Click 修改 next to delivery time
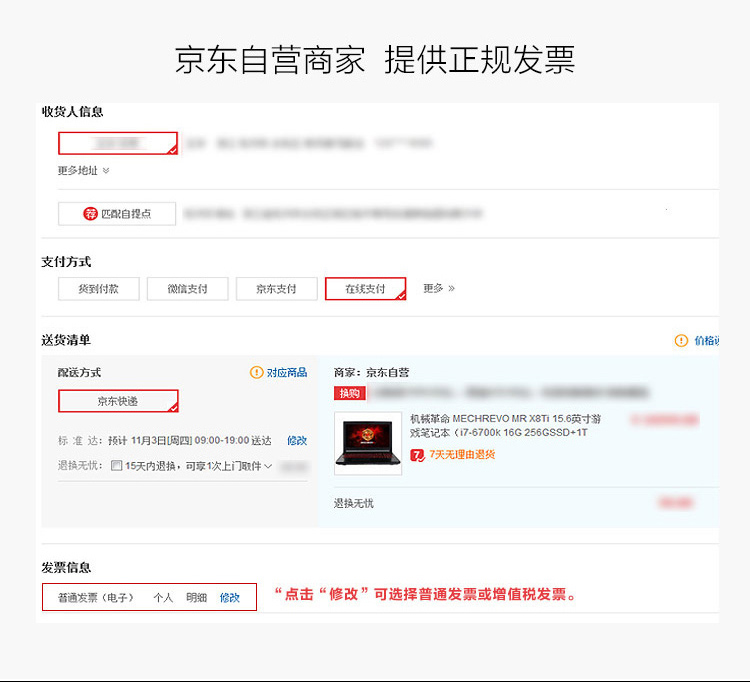Image resolution: width=750 pixels, height=682 pixels. (x=297, y=440)
